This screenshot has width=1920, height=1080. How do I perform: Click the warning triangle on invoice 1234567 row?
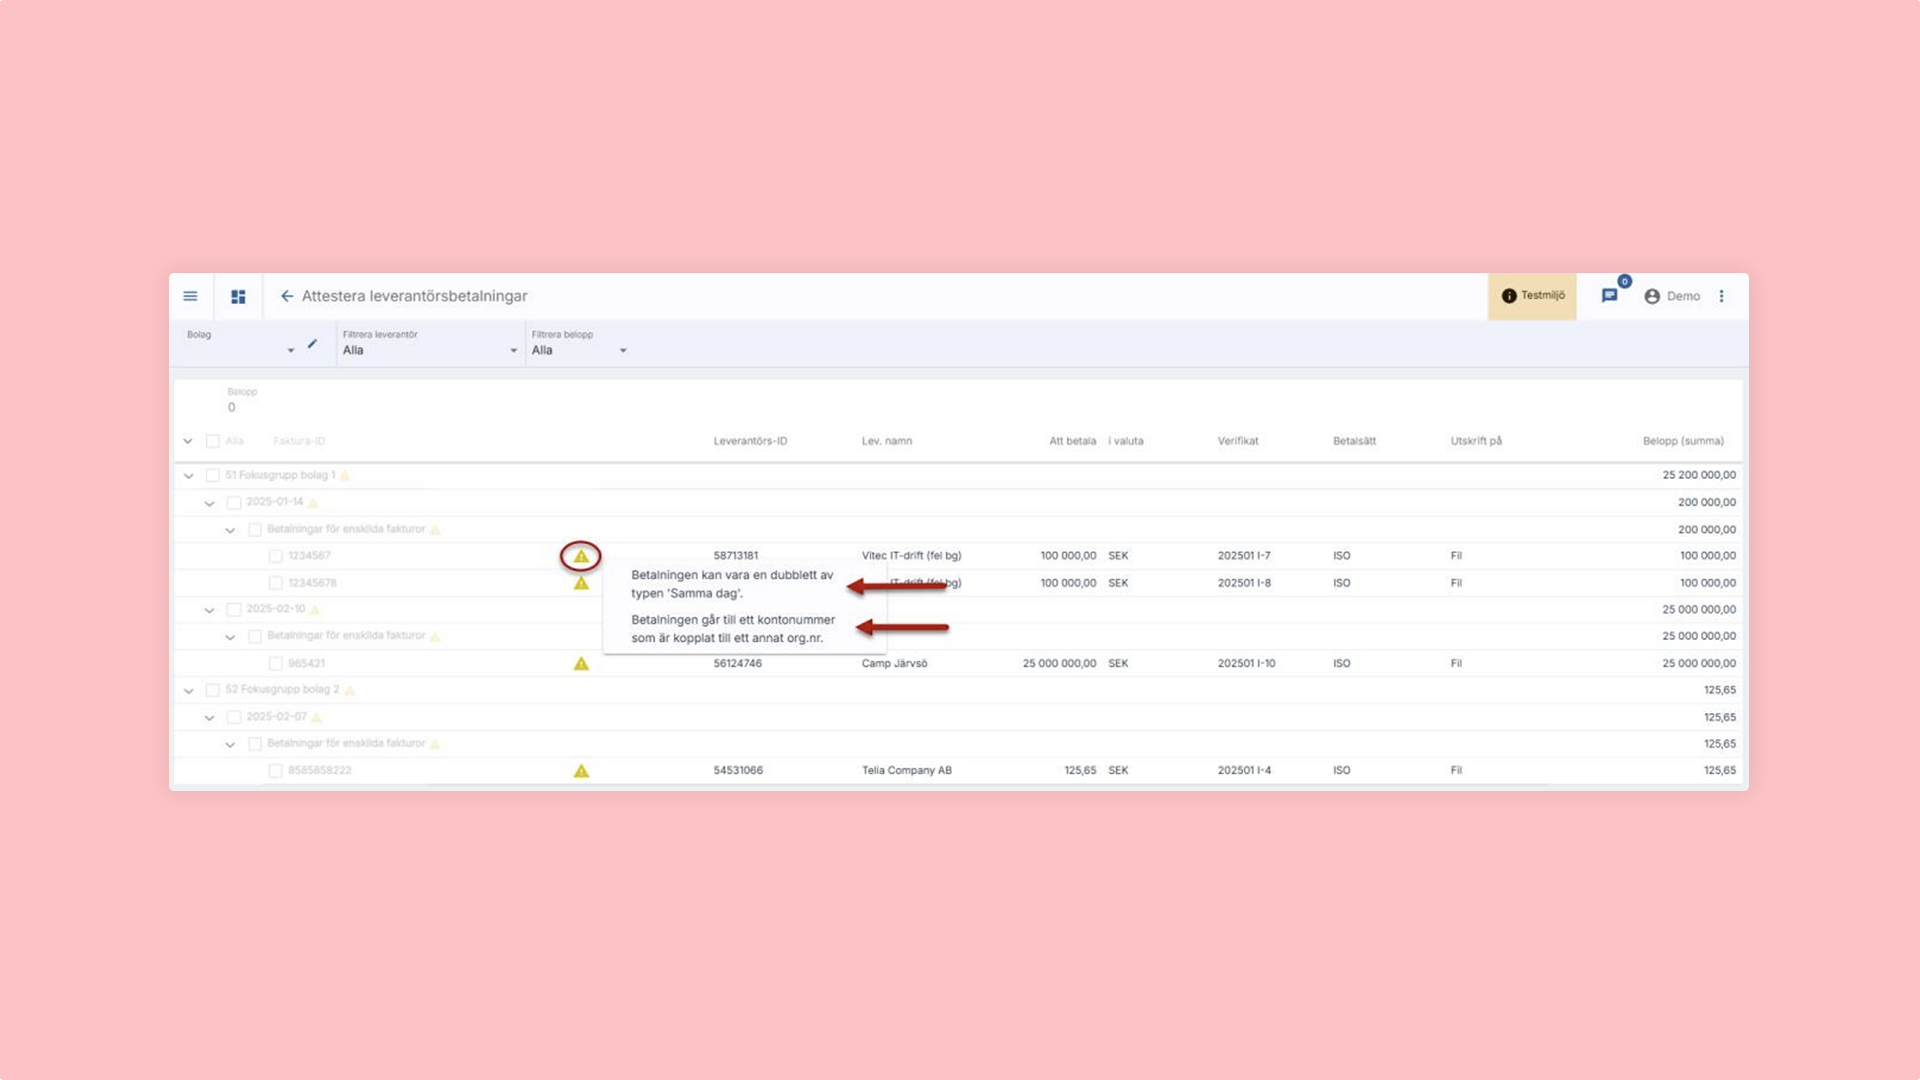pos(581,556)
